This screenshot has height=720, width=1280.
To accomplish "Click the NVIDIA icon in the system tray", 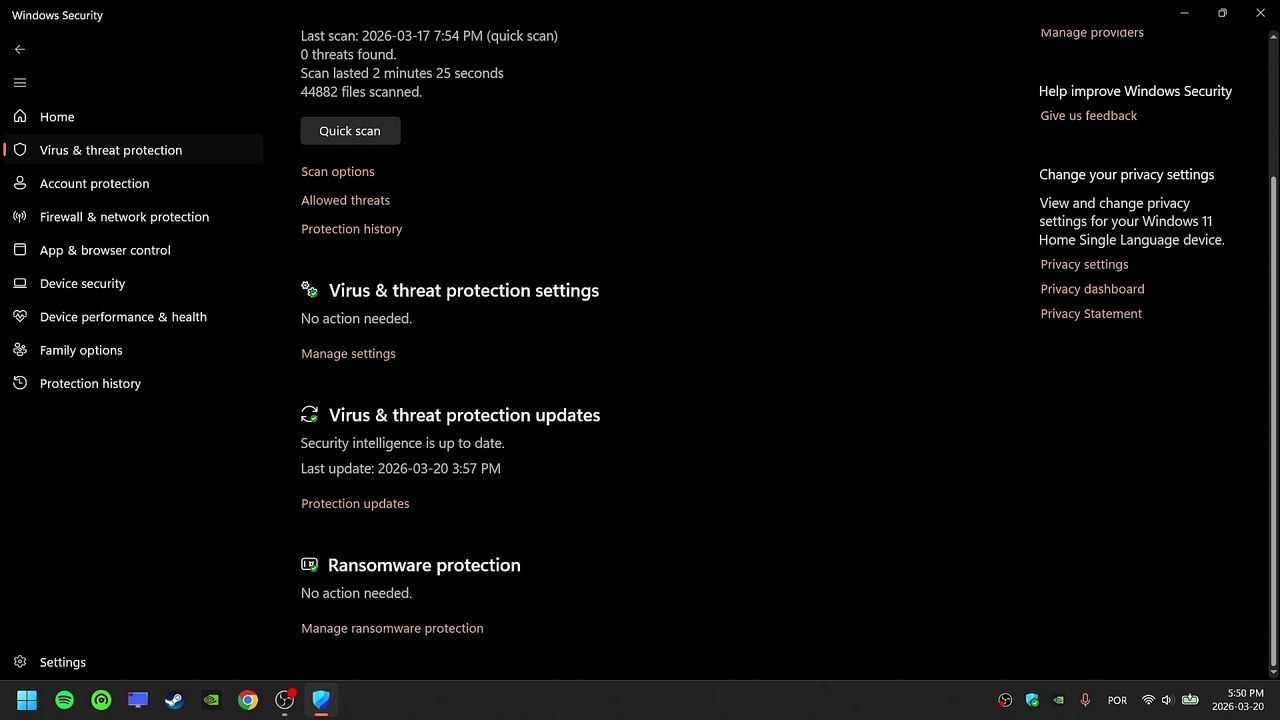I will (1059, 700).
